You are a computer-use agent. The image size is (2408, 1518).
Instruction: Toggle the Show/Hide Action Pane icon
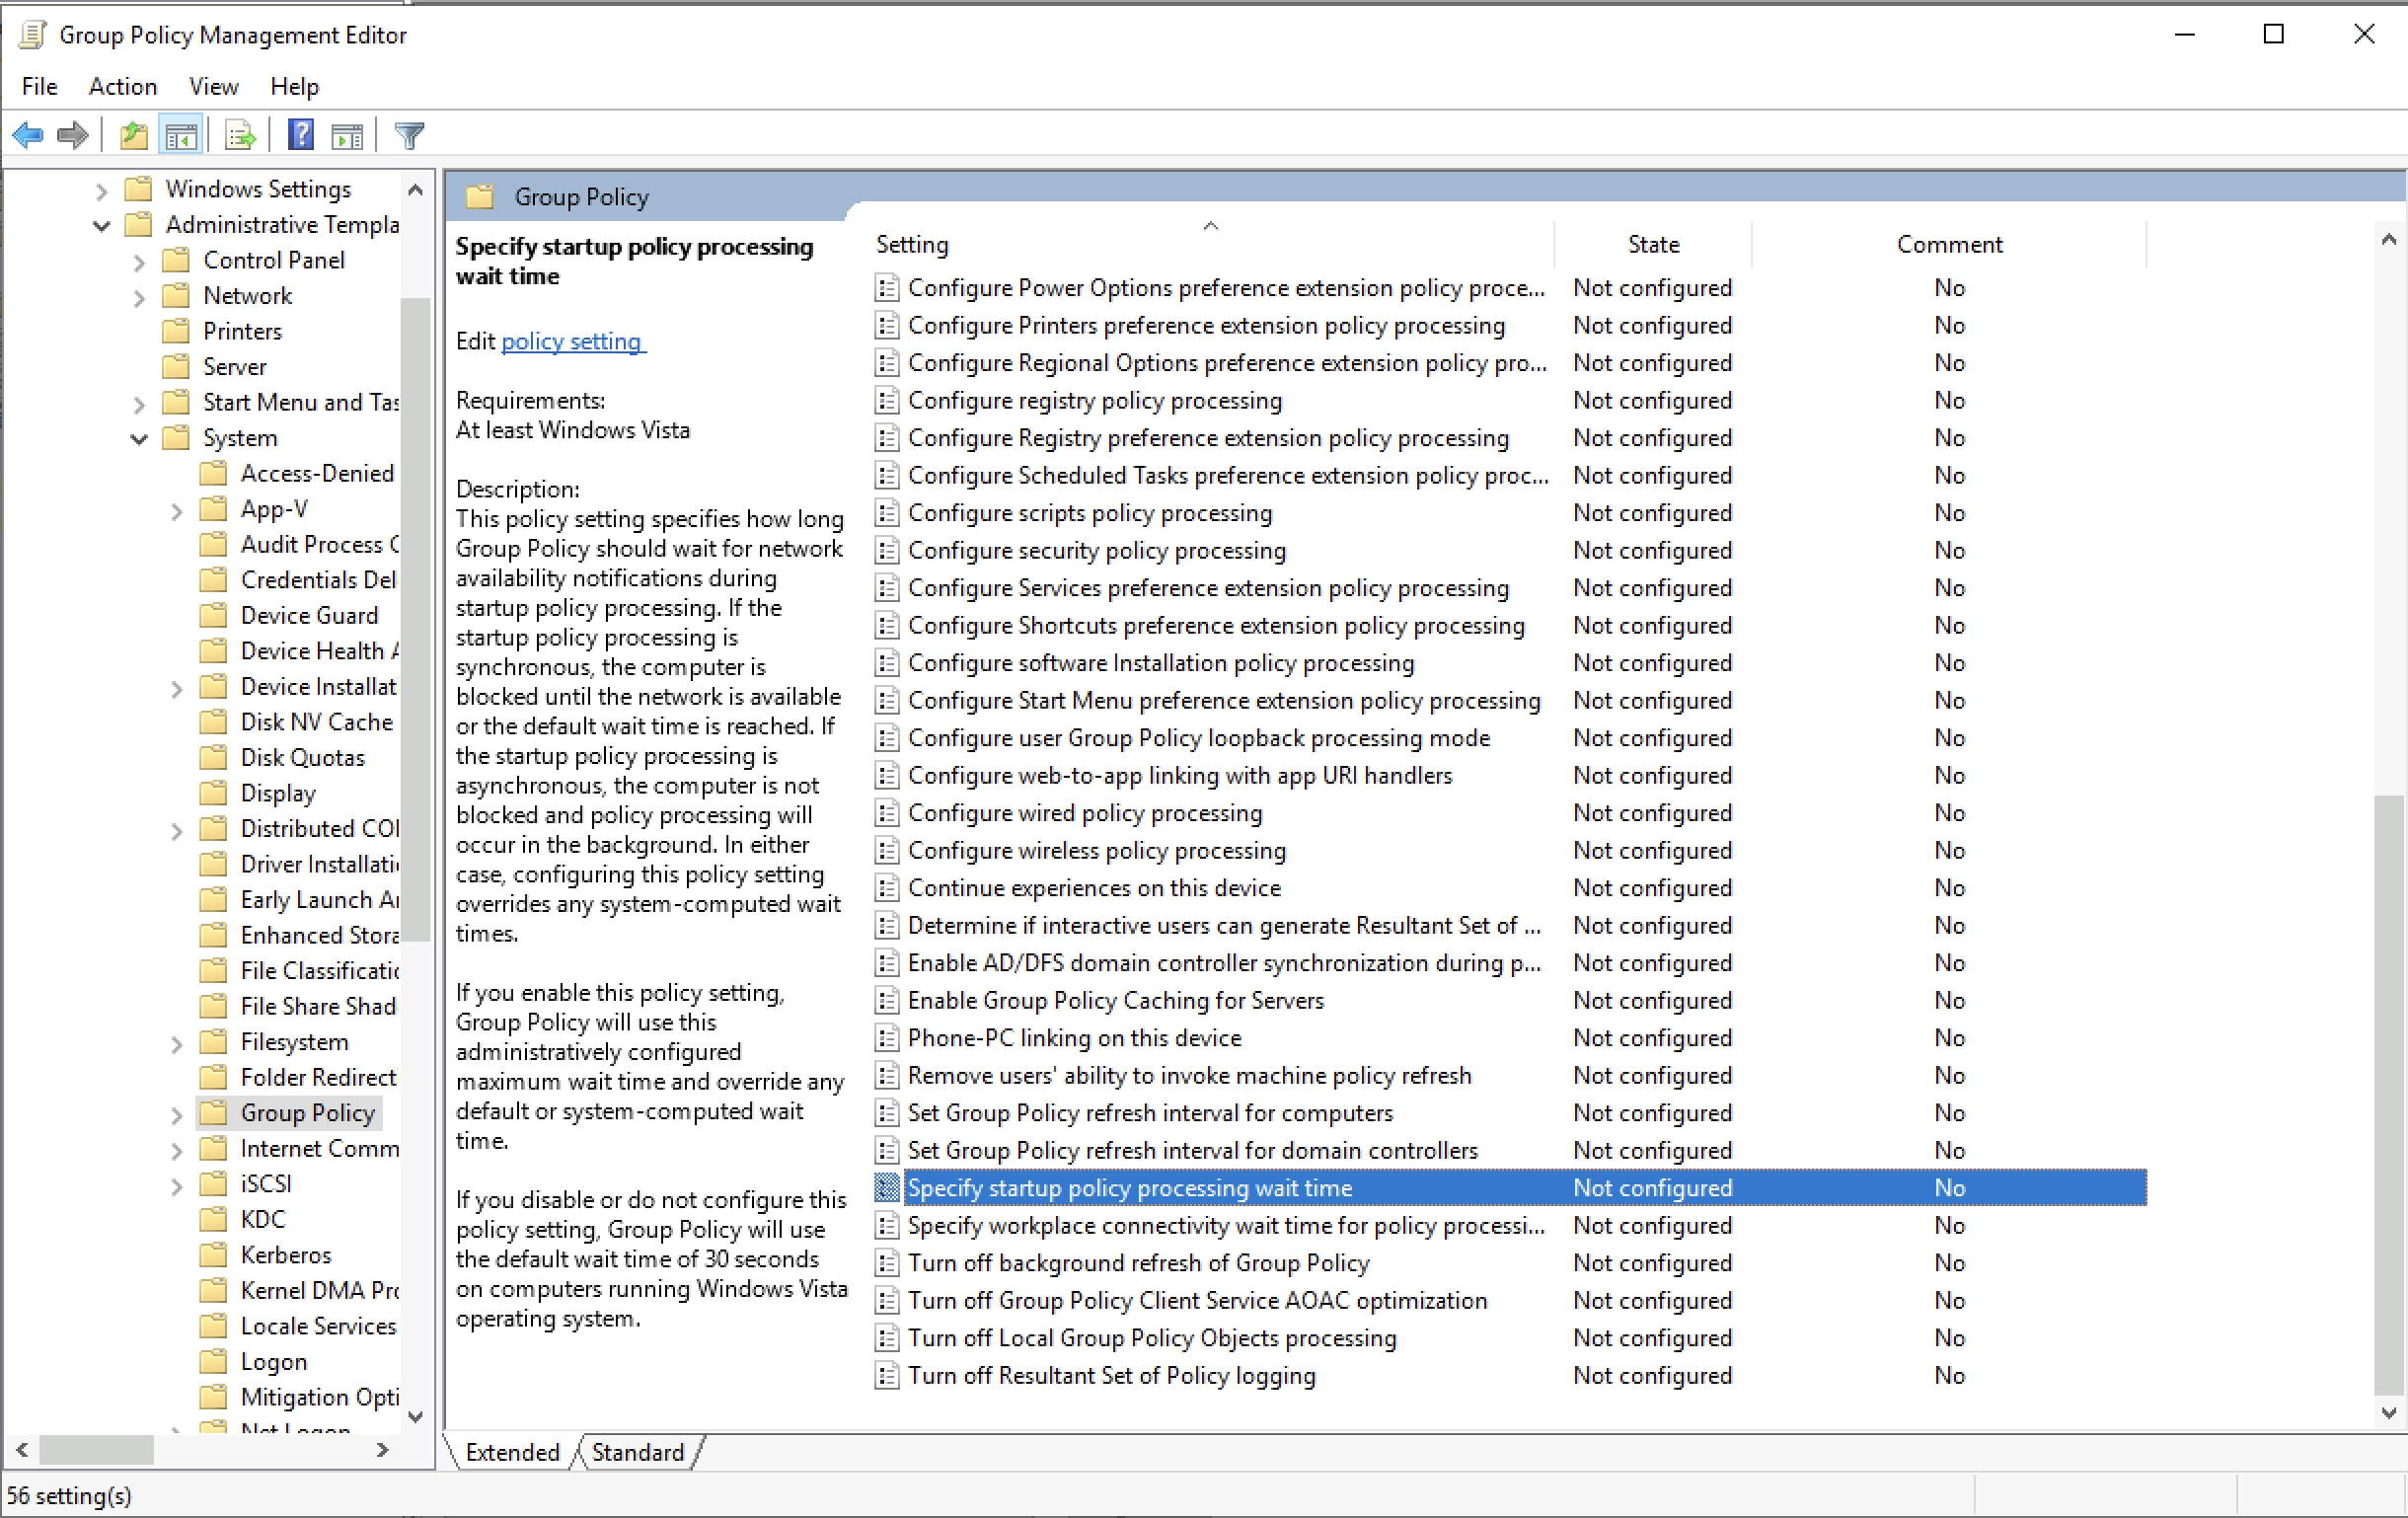(347, 135)
